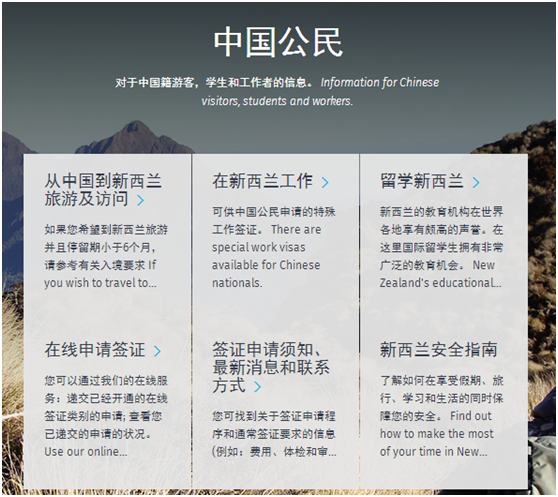Viewport: 558px width, 497px height.
Task: Open the 从中国到新西兰旅游及访问 heading link
Action: 103,190
